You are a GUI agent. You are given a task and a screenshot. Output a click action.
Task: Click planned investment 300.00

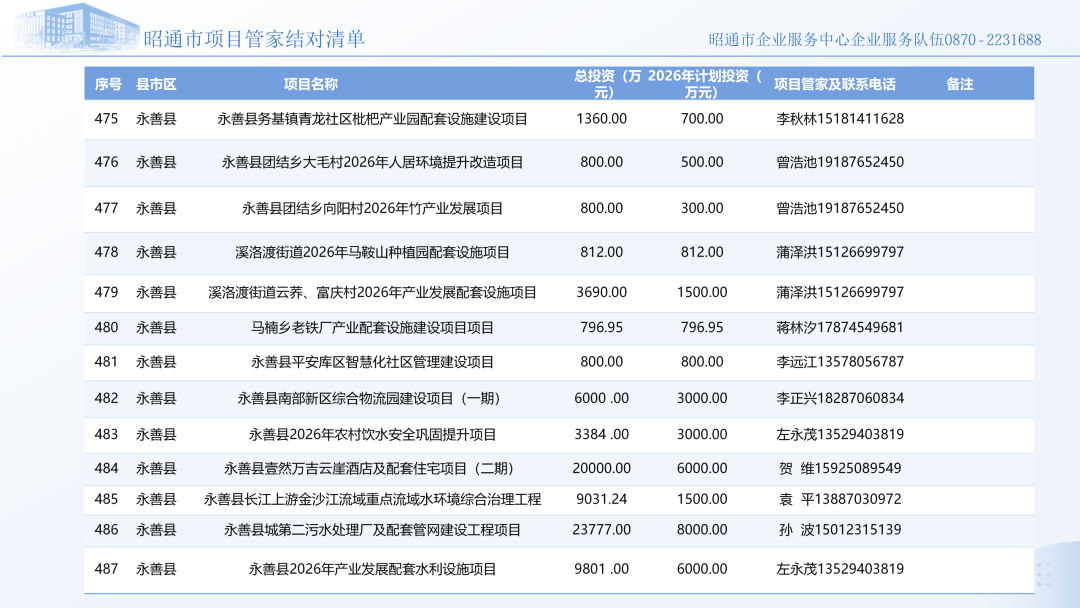(x=702, y=209)
